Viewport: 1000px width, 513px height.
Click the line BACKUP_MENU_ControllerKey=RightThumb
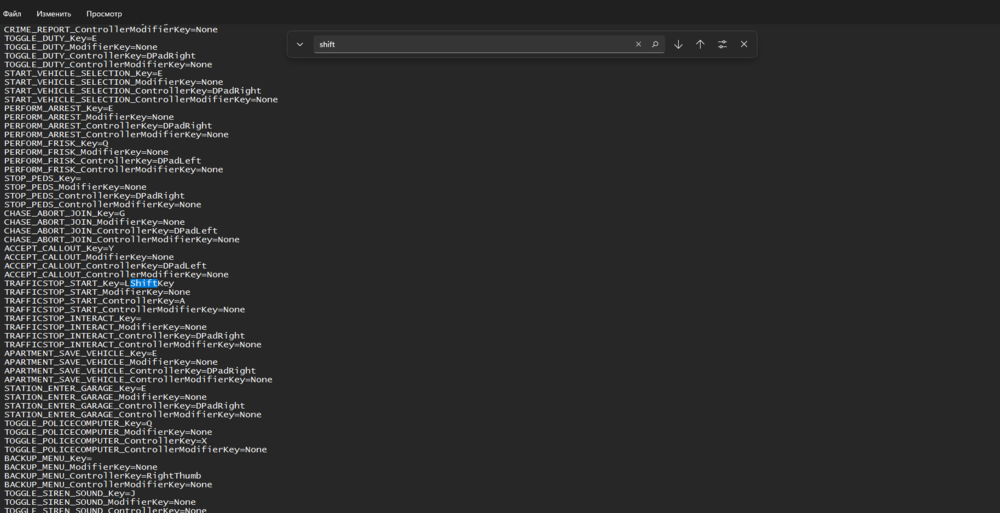(103, 476)
